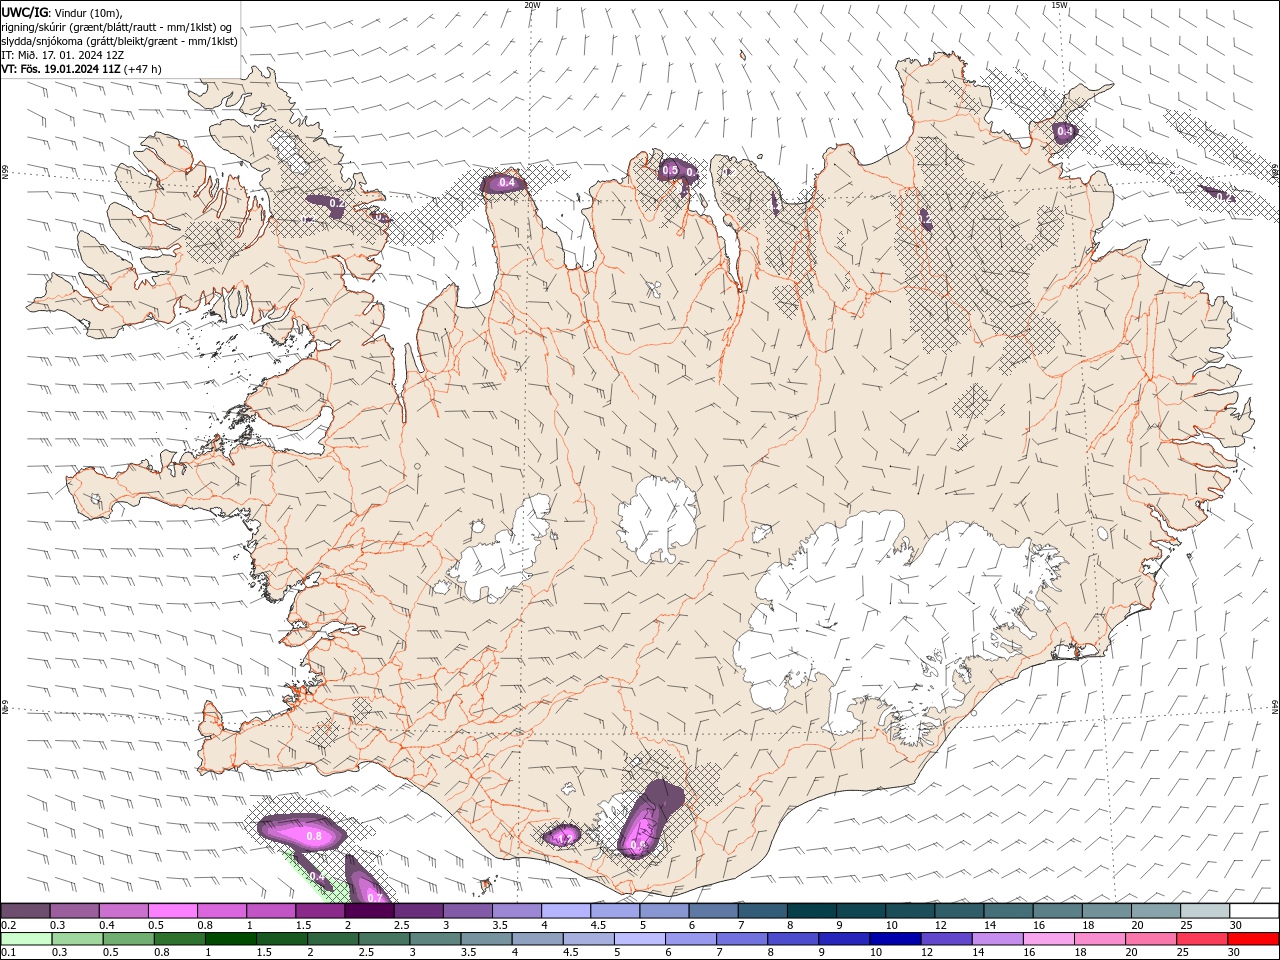The image size is (1280, 960).
Task: Pick the dark teal 8 swatch in snow scale
Action: [811, 911]
